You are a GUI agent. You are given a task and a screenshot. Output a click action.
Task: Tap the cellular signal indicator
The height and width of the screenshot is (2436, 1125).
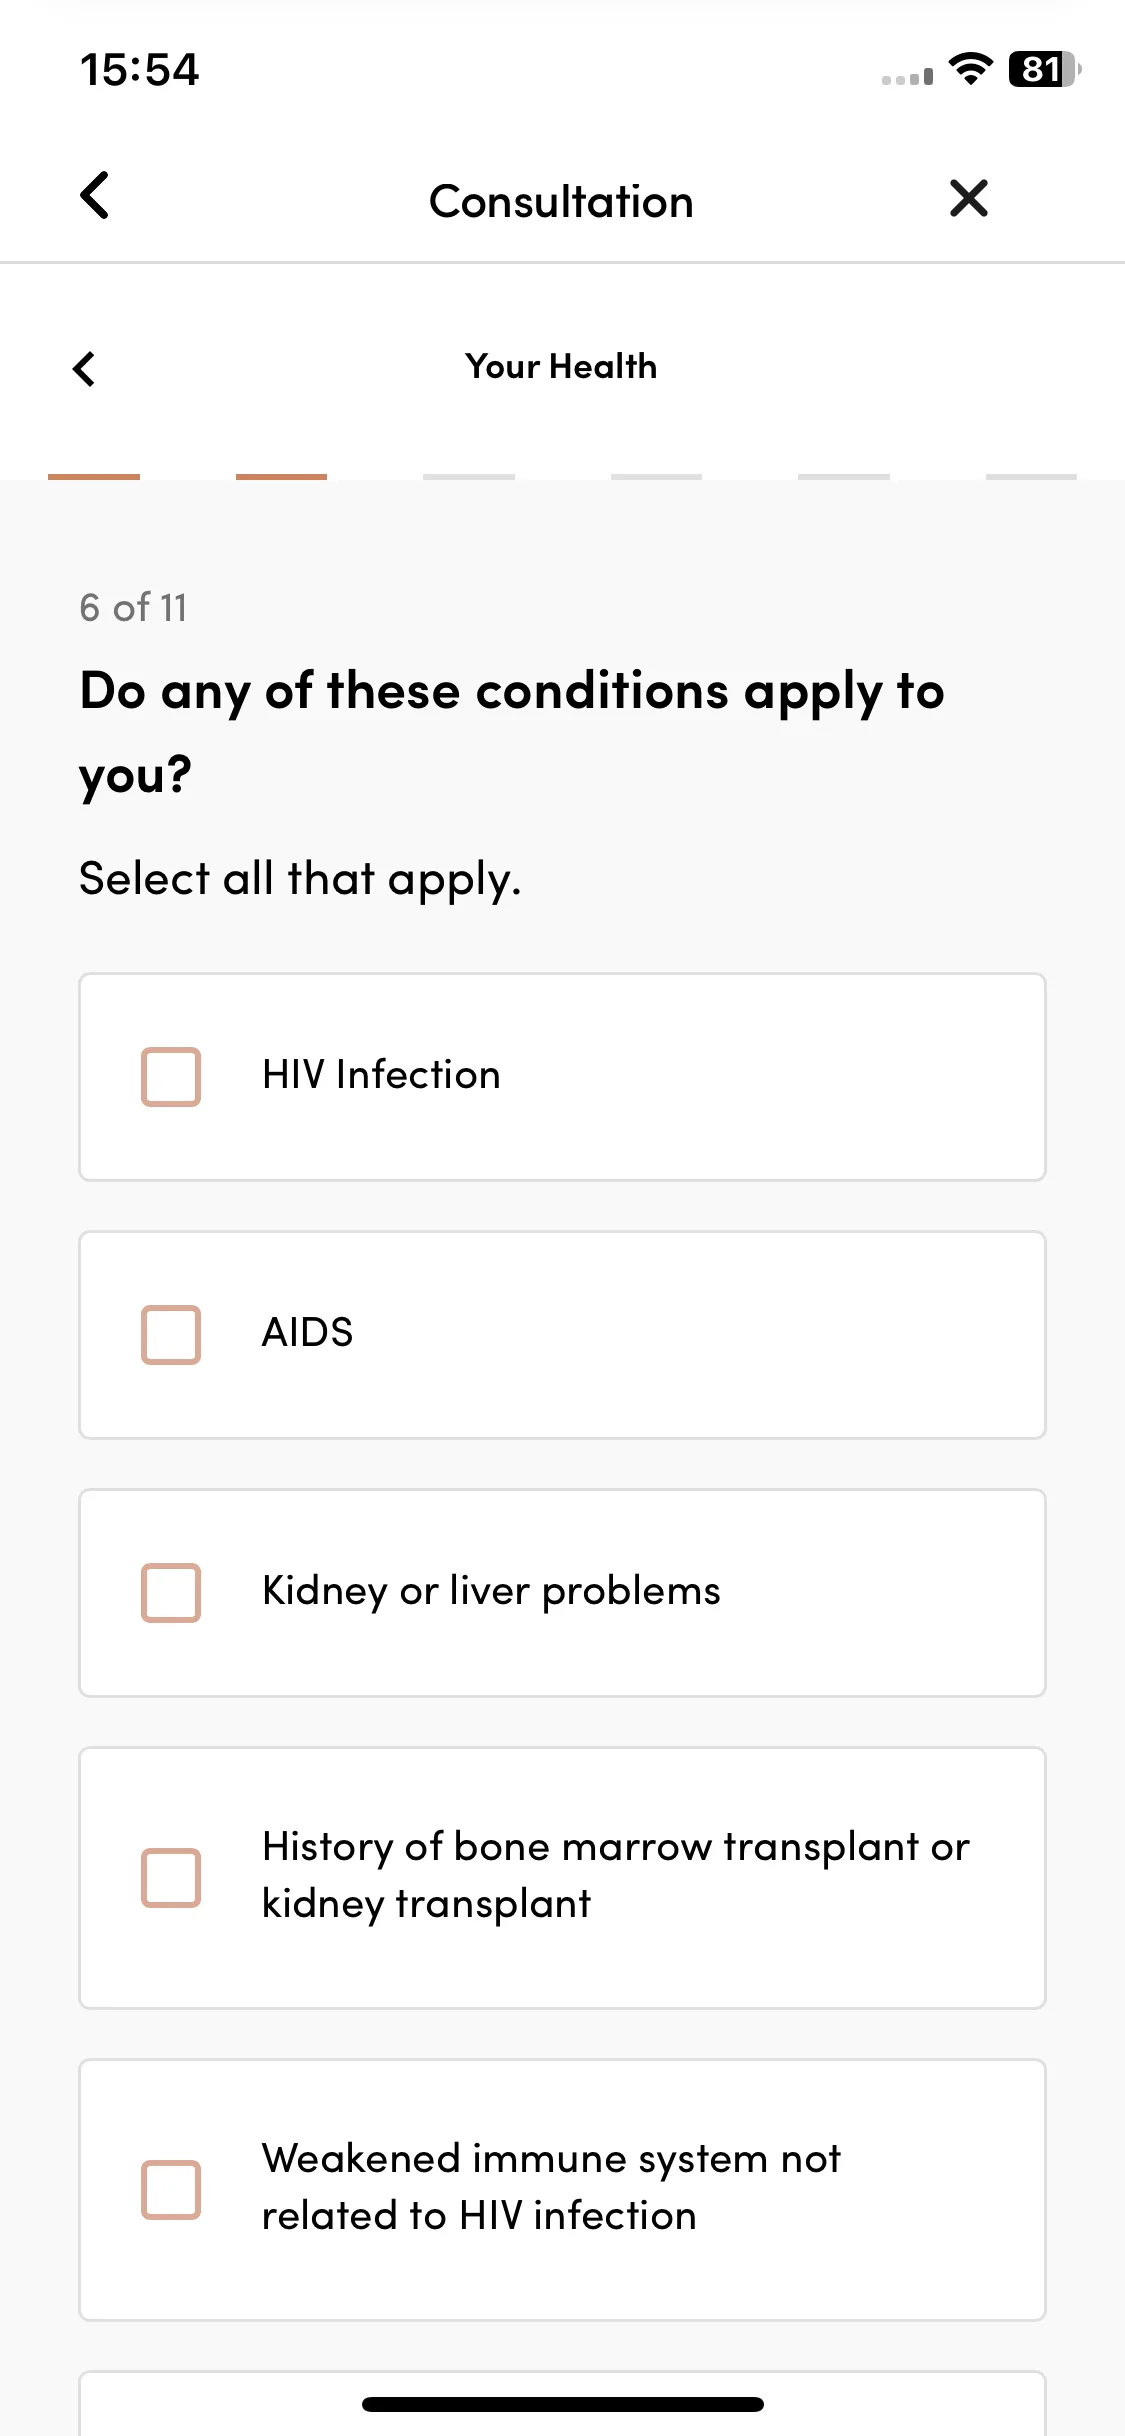(x=907, y=76)
